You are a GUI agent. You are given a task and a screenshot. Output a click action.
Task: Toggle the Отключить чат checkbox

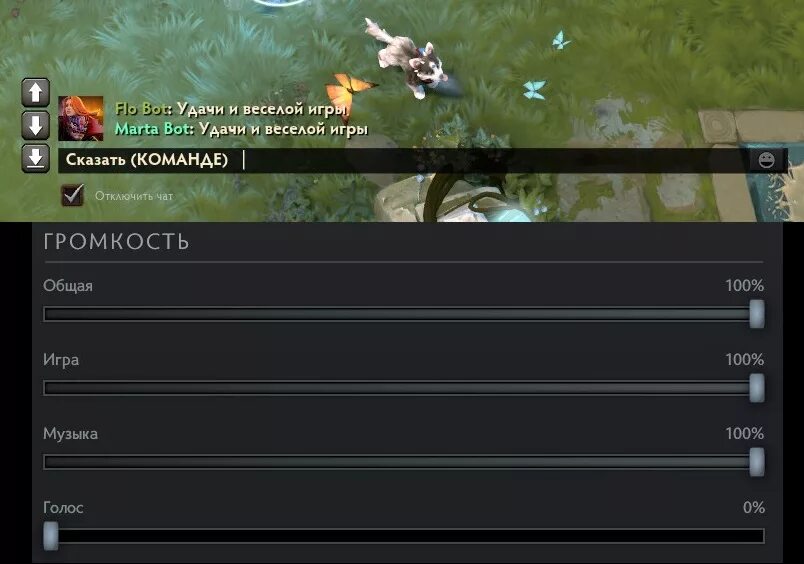click(x=72, y=195)
